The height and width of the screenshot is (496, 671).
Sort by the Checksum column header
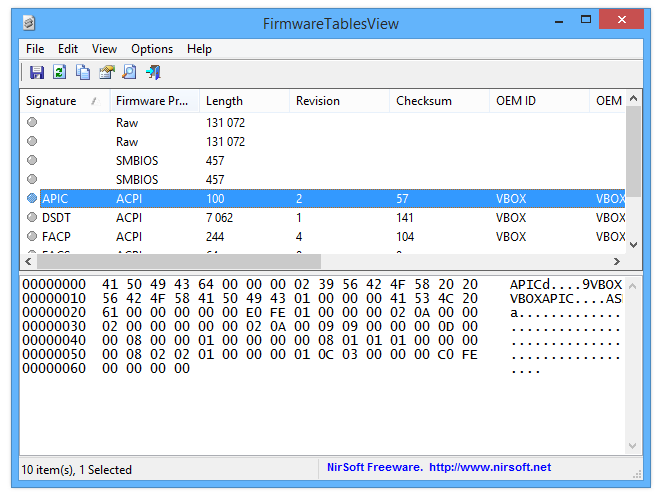(439, 101)
